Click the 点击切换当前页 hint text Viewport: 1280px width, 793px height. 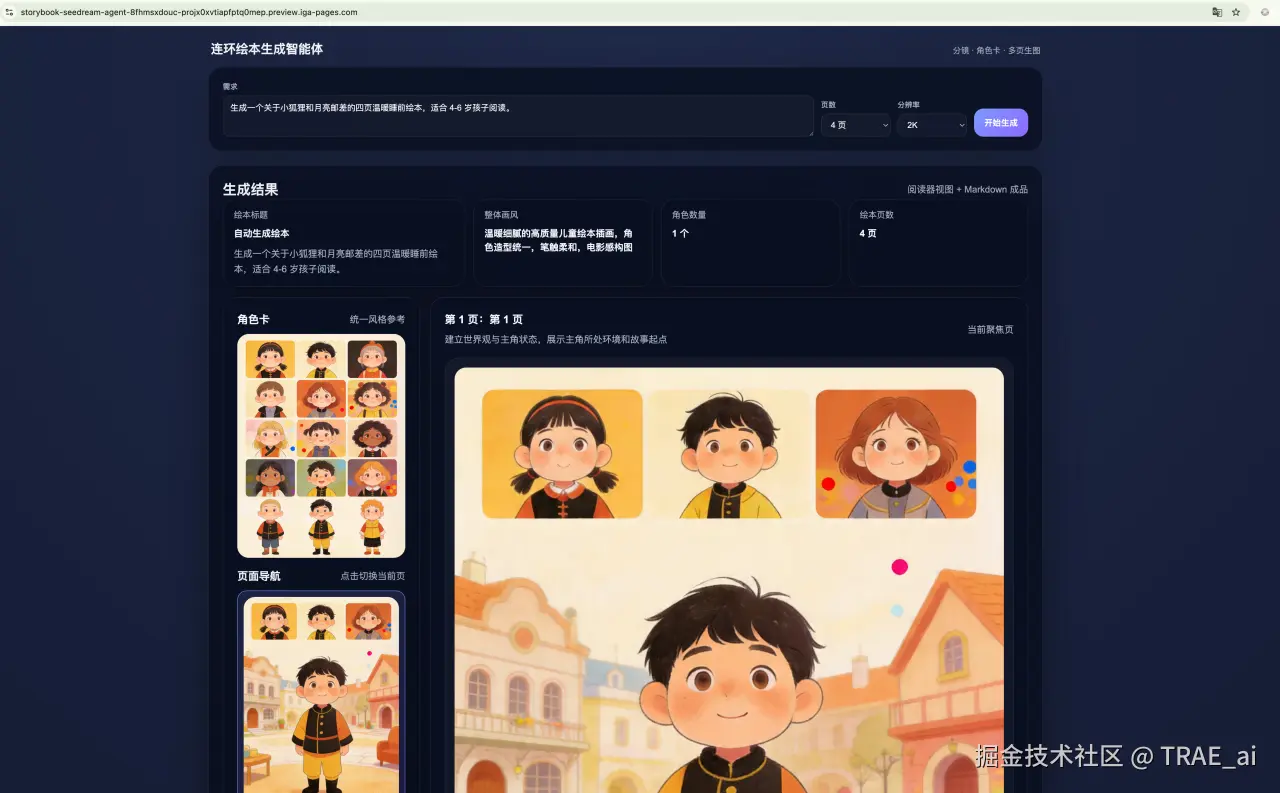coord(372,576)
